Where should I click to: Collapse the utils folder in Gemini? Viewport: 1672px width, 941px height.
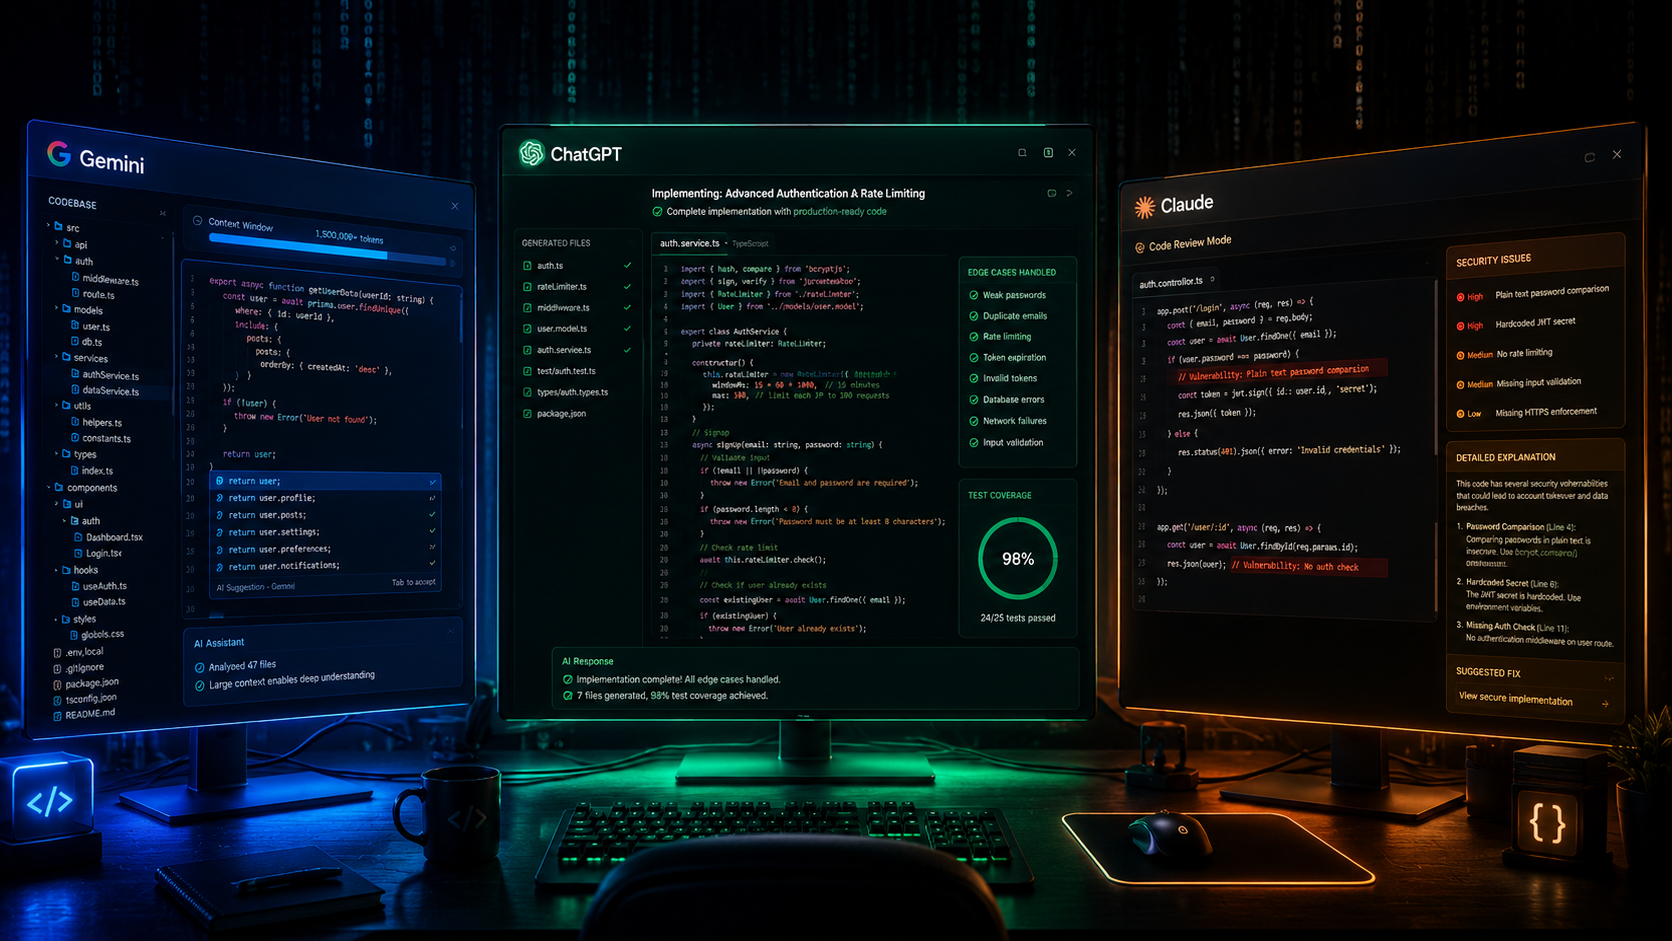(x=57, y=405)
